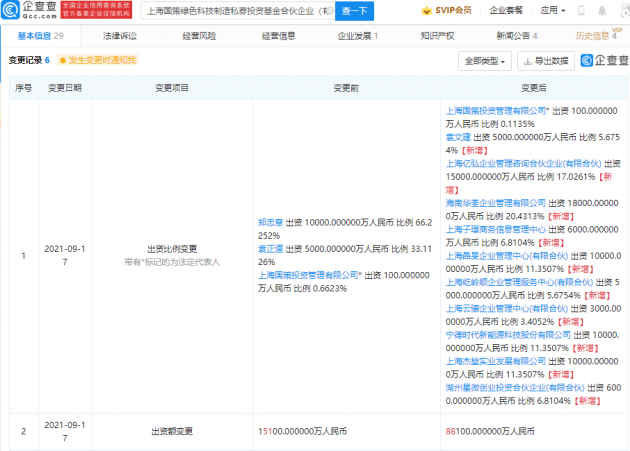
Task: Open 湖州星微创业投资合伙企业 link
Action: click(x=515, y=387)
